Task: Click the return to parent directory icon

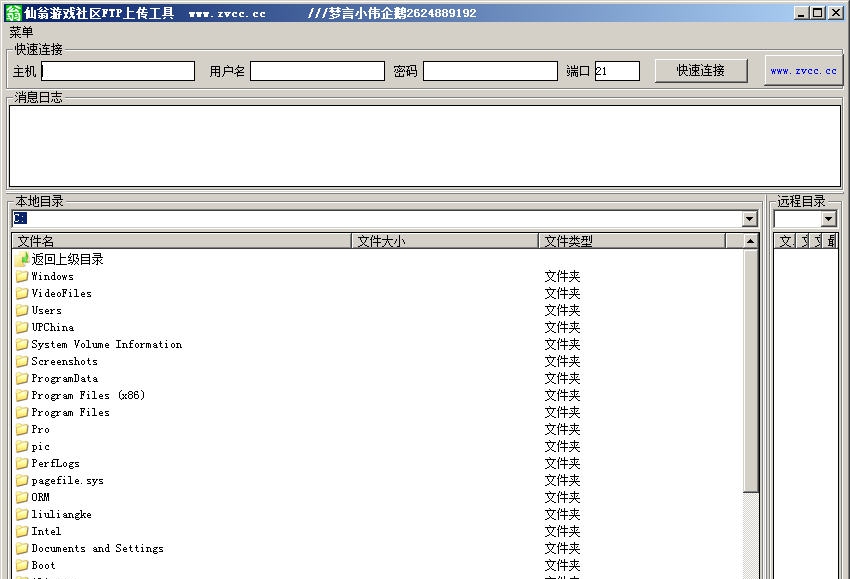Action: pos(22,260)
